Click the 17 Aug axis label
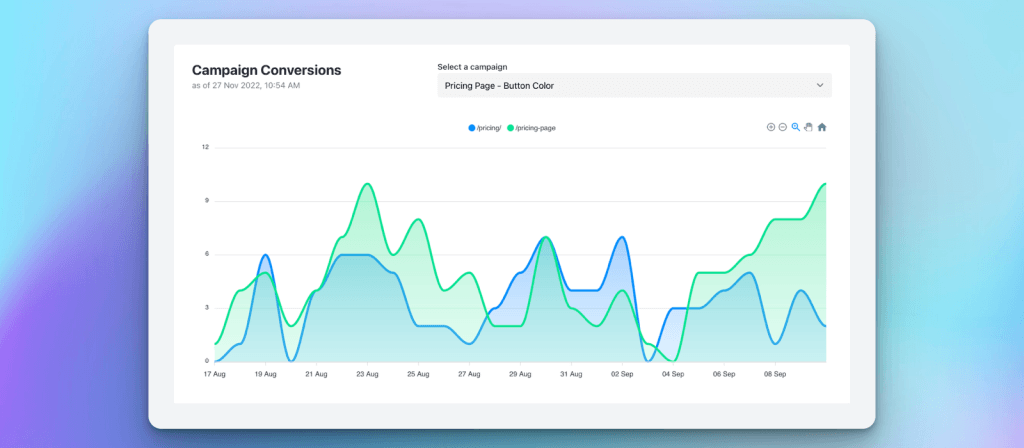1024x448 pixels. click(x=214, y=375)
